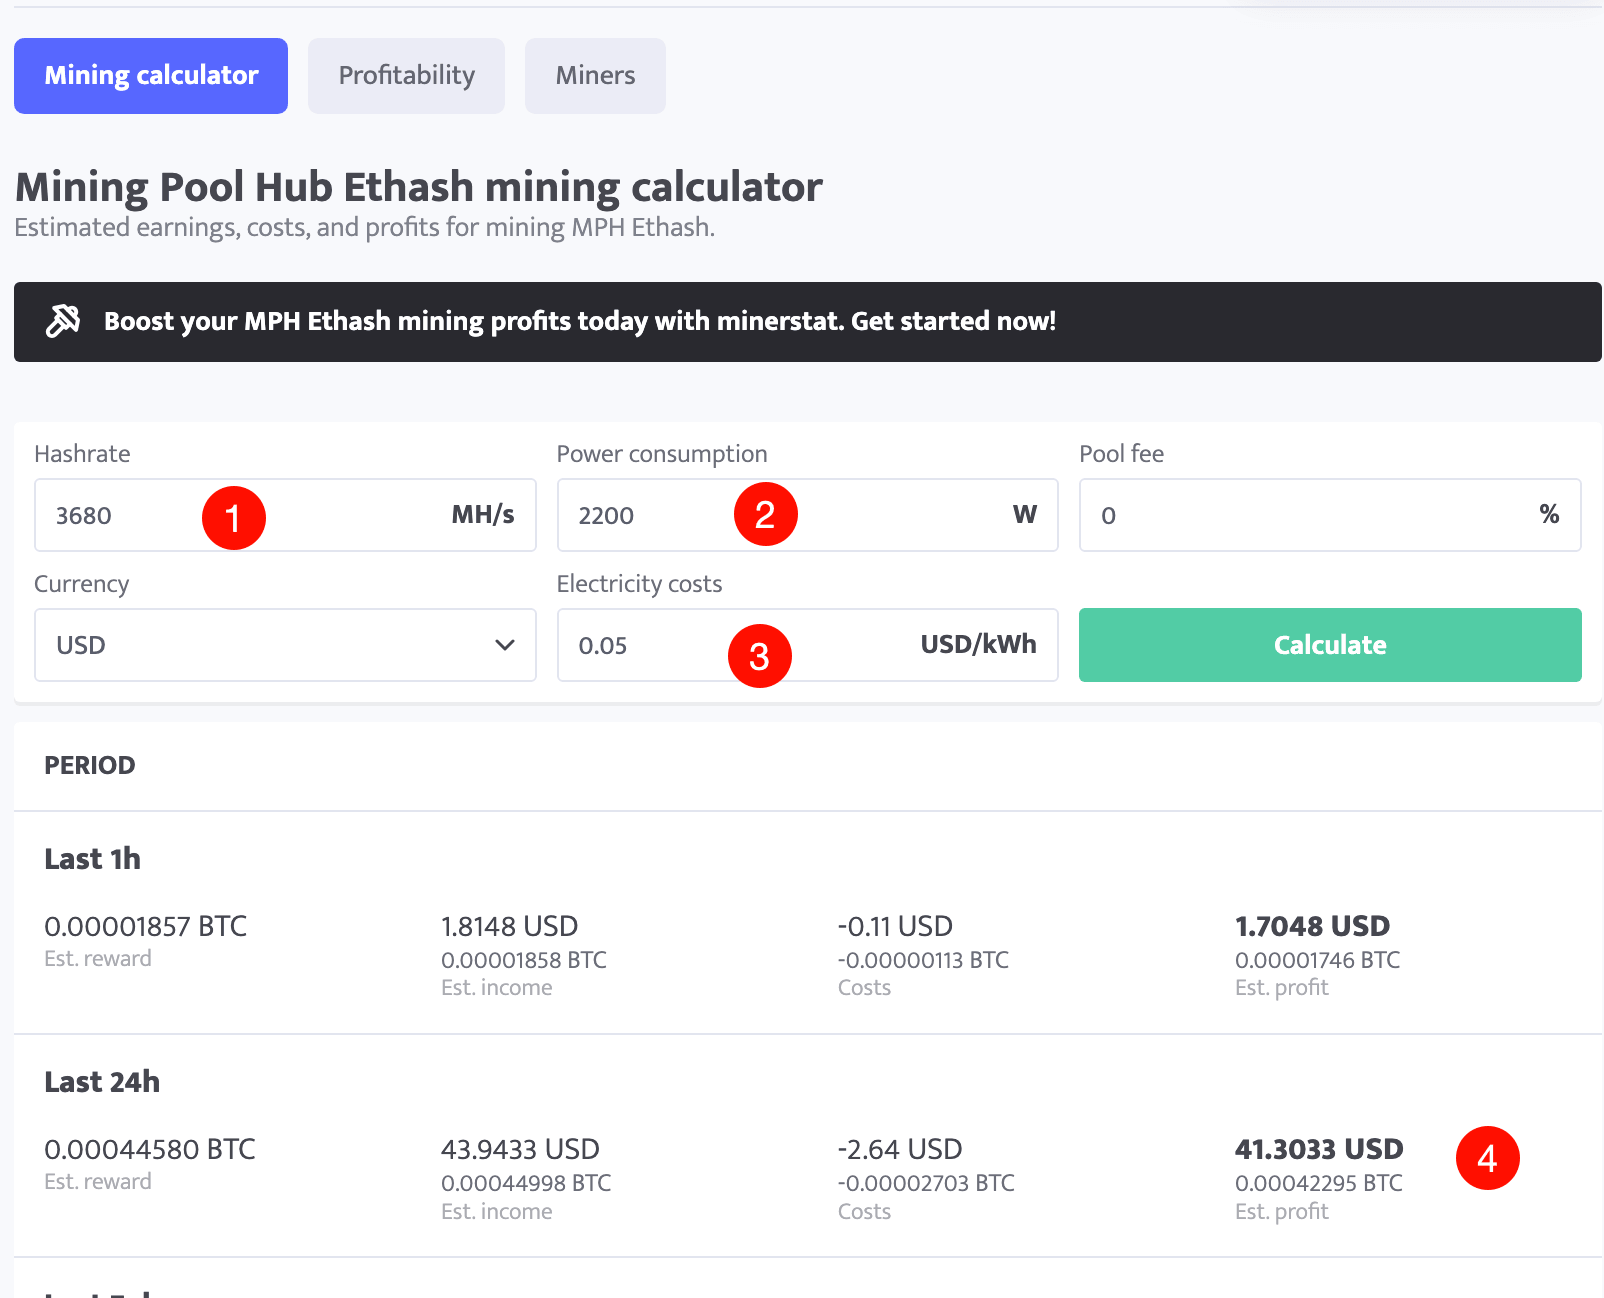The image size is (1604, 1298).
Task: Click the -0.00000113 BTC costs value
Action: pyautogui.click(x=923, y=960)
